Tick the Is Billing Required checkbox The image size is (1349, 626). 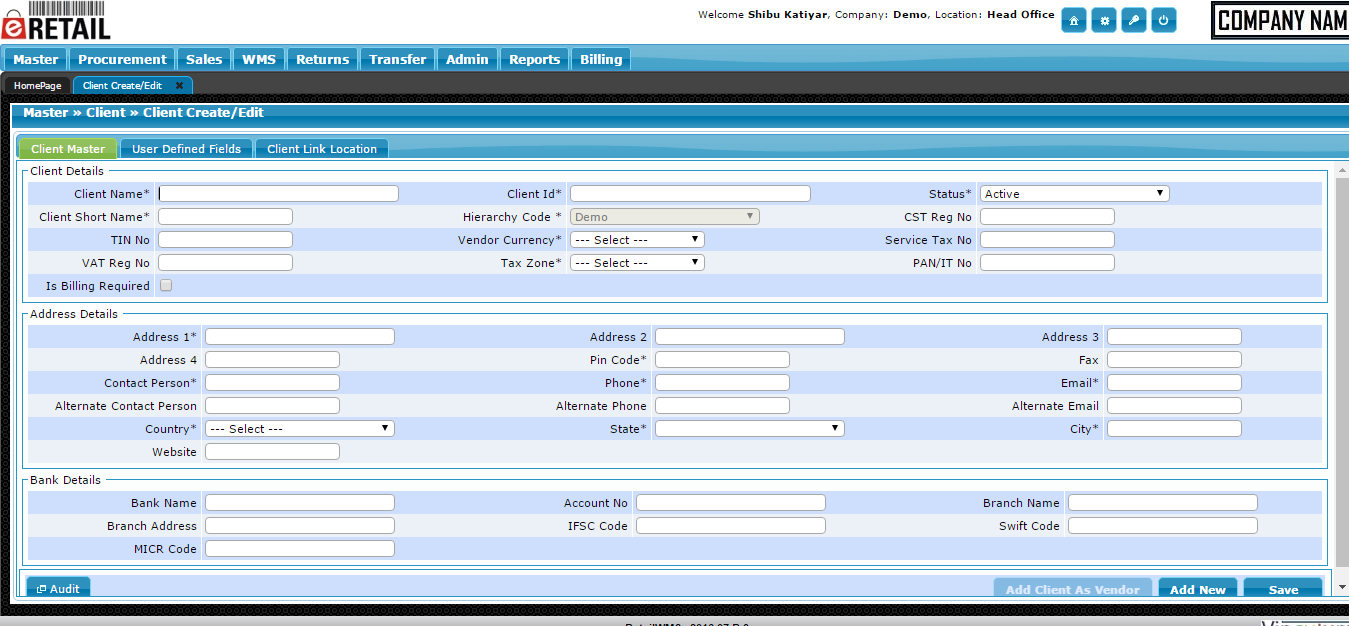click(166, 285)
